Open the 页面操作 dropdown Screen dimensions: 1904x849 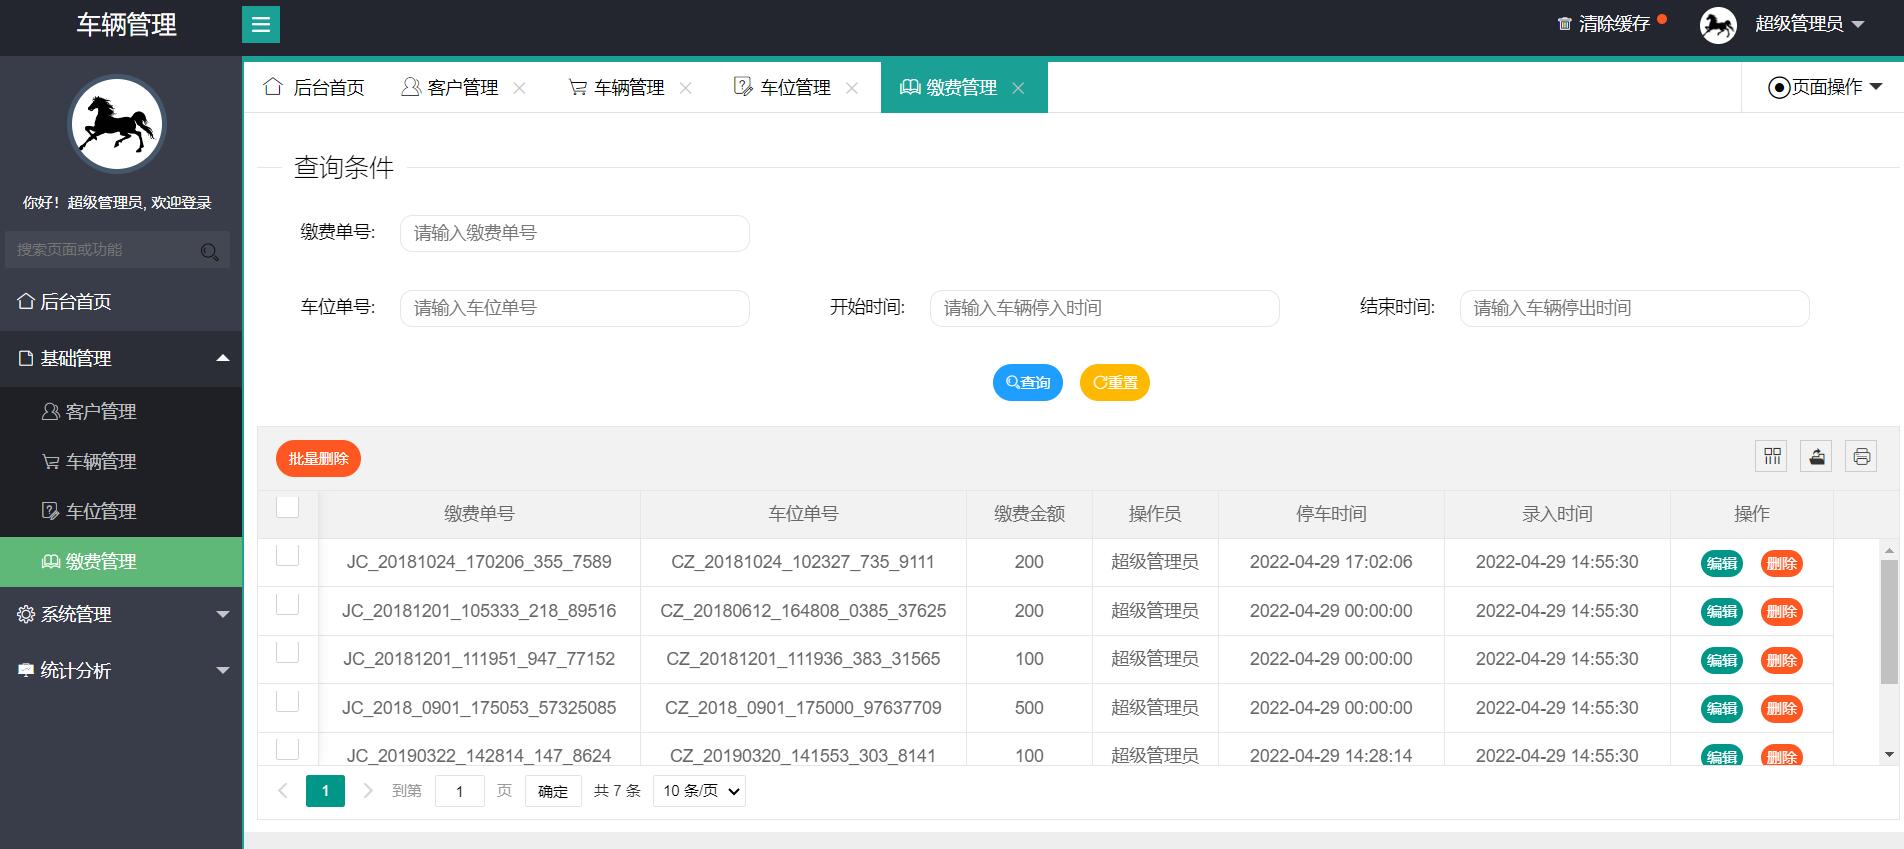[1826, 87]
